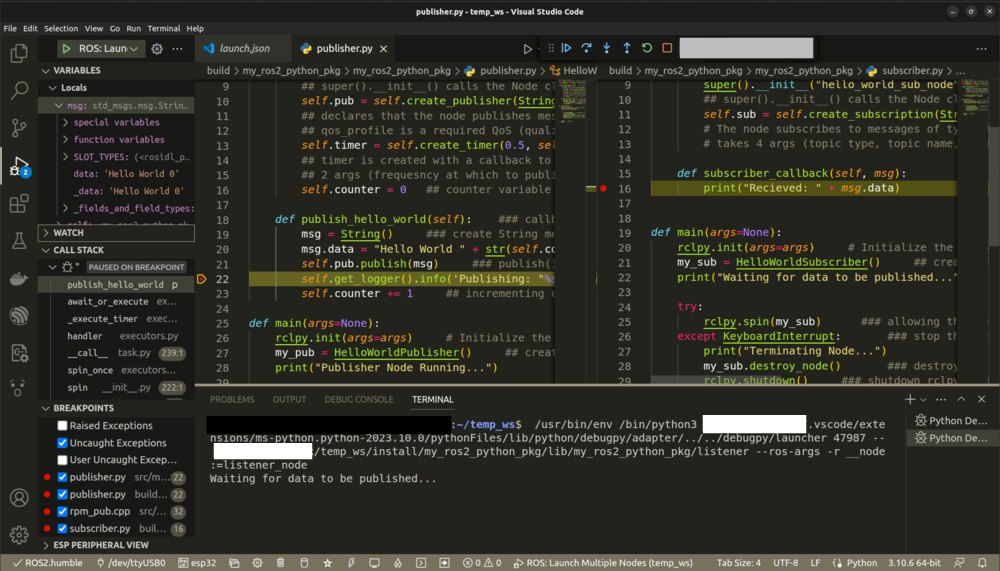1000x571 pixels.
Task: Click ROS: Launch Multiple Nodes status item
Action: click(603, 563)
